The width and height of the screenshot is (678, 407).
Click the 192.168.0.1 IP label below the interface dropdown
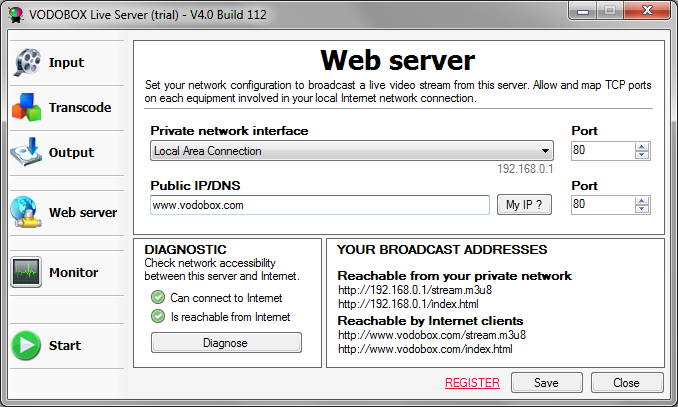pyautogui.click(x=525, y=168)
